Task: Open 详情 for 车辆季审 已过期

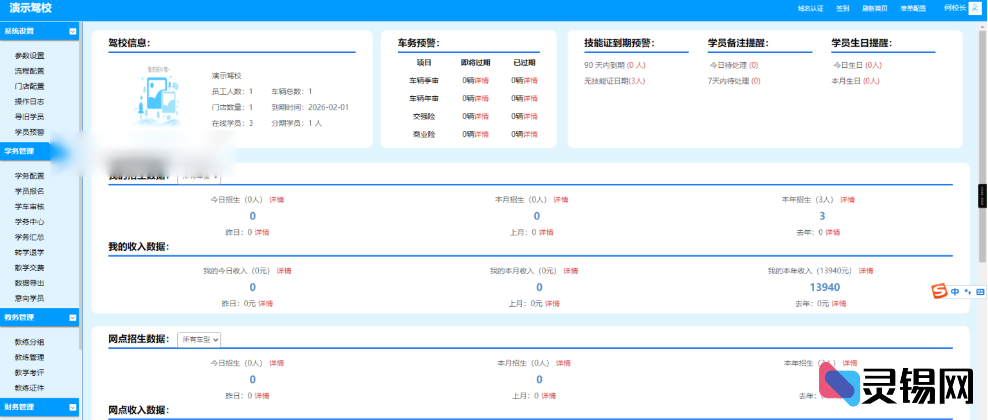Action: (531, 81)
